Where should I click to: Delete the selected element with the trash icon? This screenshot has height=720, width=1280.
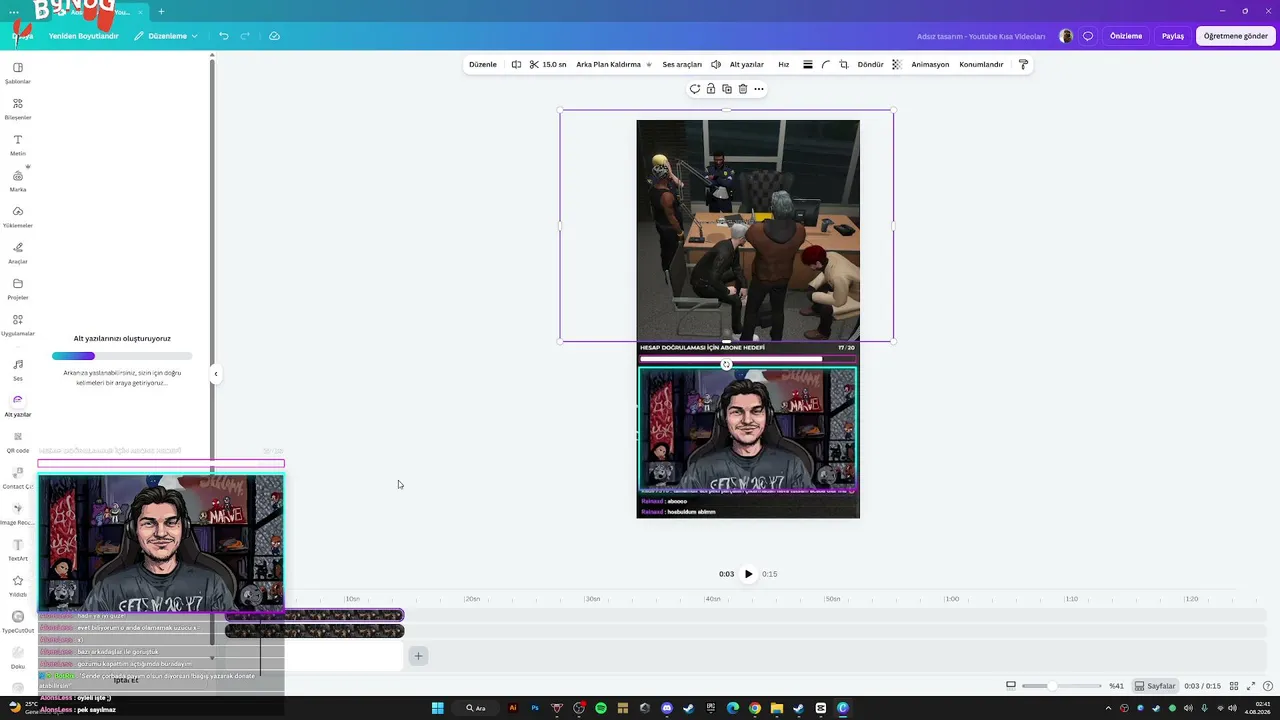(x=743, y=89)
